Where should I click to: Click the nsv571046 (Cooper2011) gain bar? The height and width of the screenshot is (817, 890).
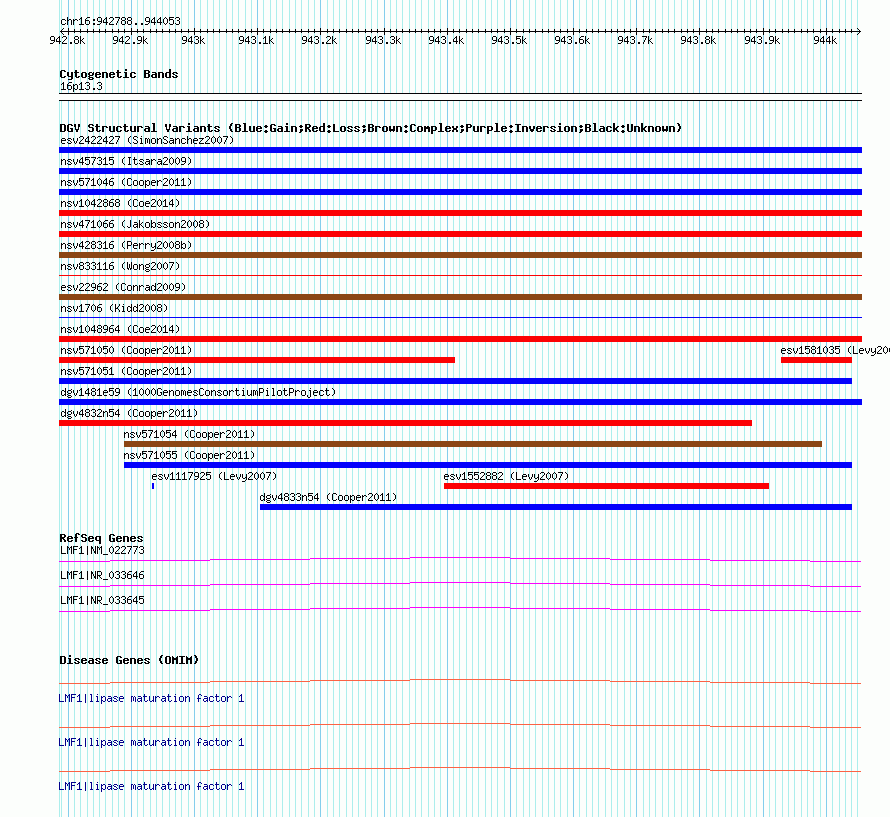pyautogui.click(x=460, y=192)
